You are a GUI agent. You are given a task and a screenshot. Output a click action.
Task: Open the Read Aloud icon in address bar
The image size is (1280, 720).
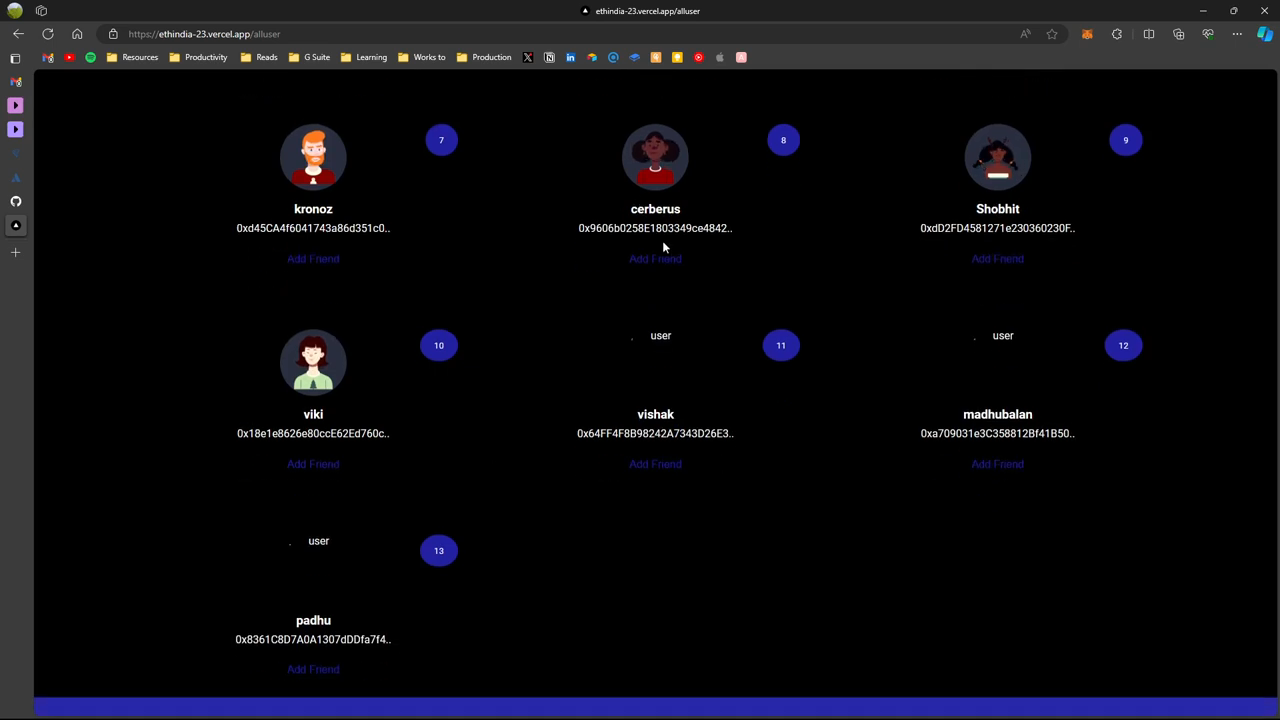coord(1025,34)
